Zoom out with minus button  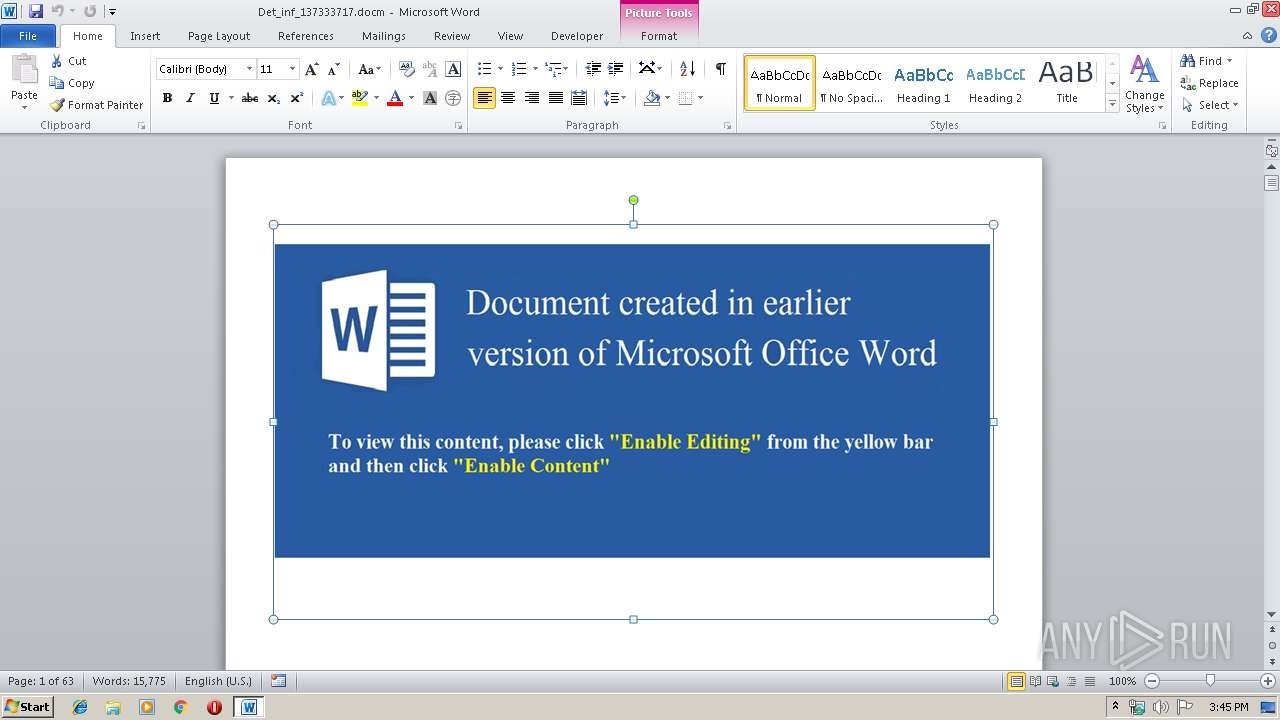pyautogui.click(x=1151, y=681)
